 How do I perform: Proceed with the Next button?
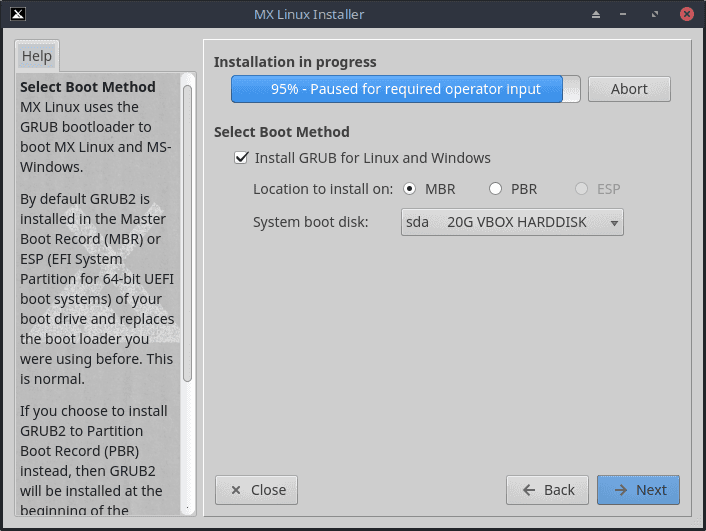tap(638, 490)
